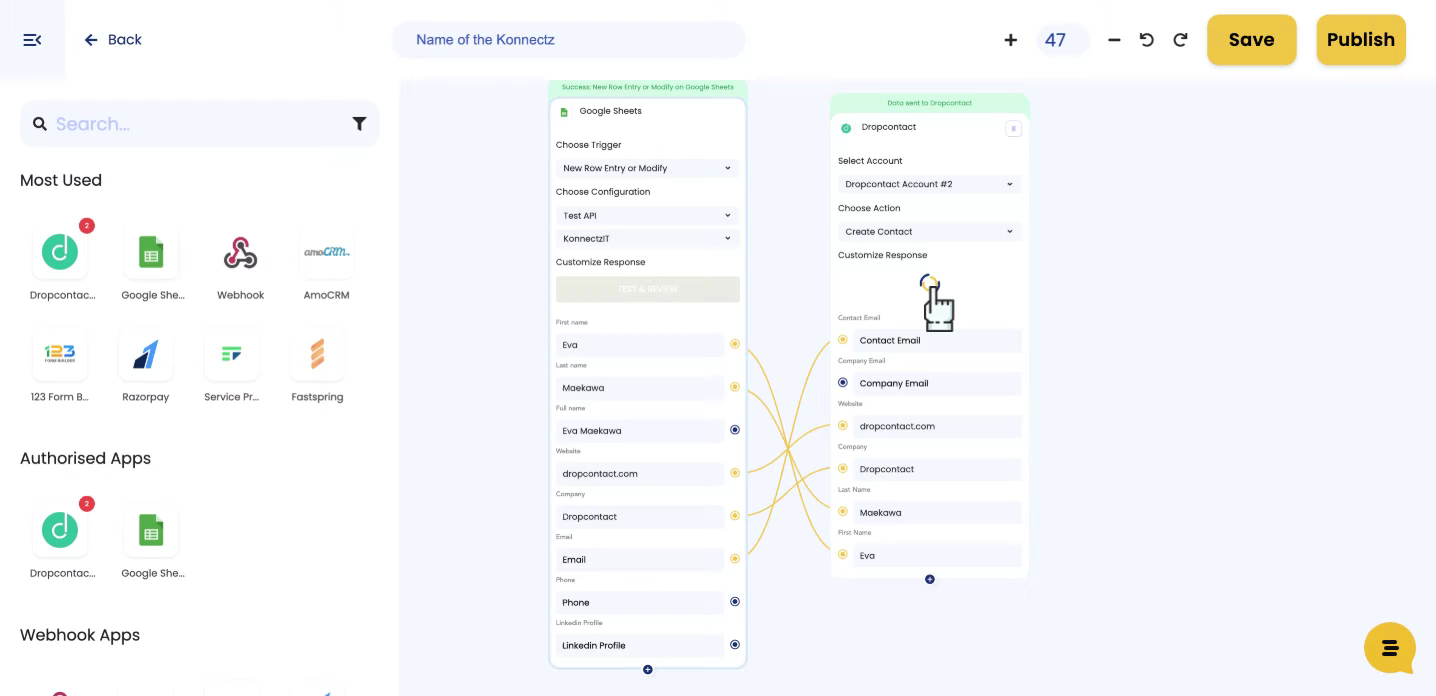
Task: Open the Dropcontact node options icon
Action: (x=1013, y=128)
